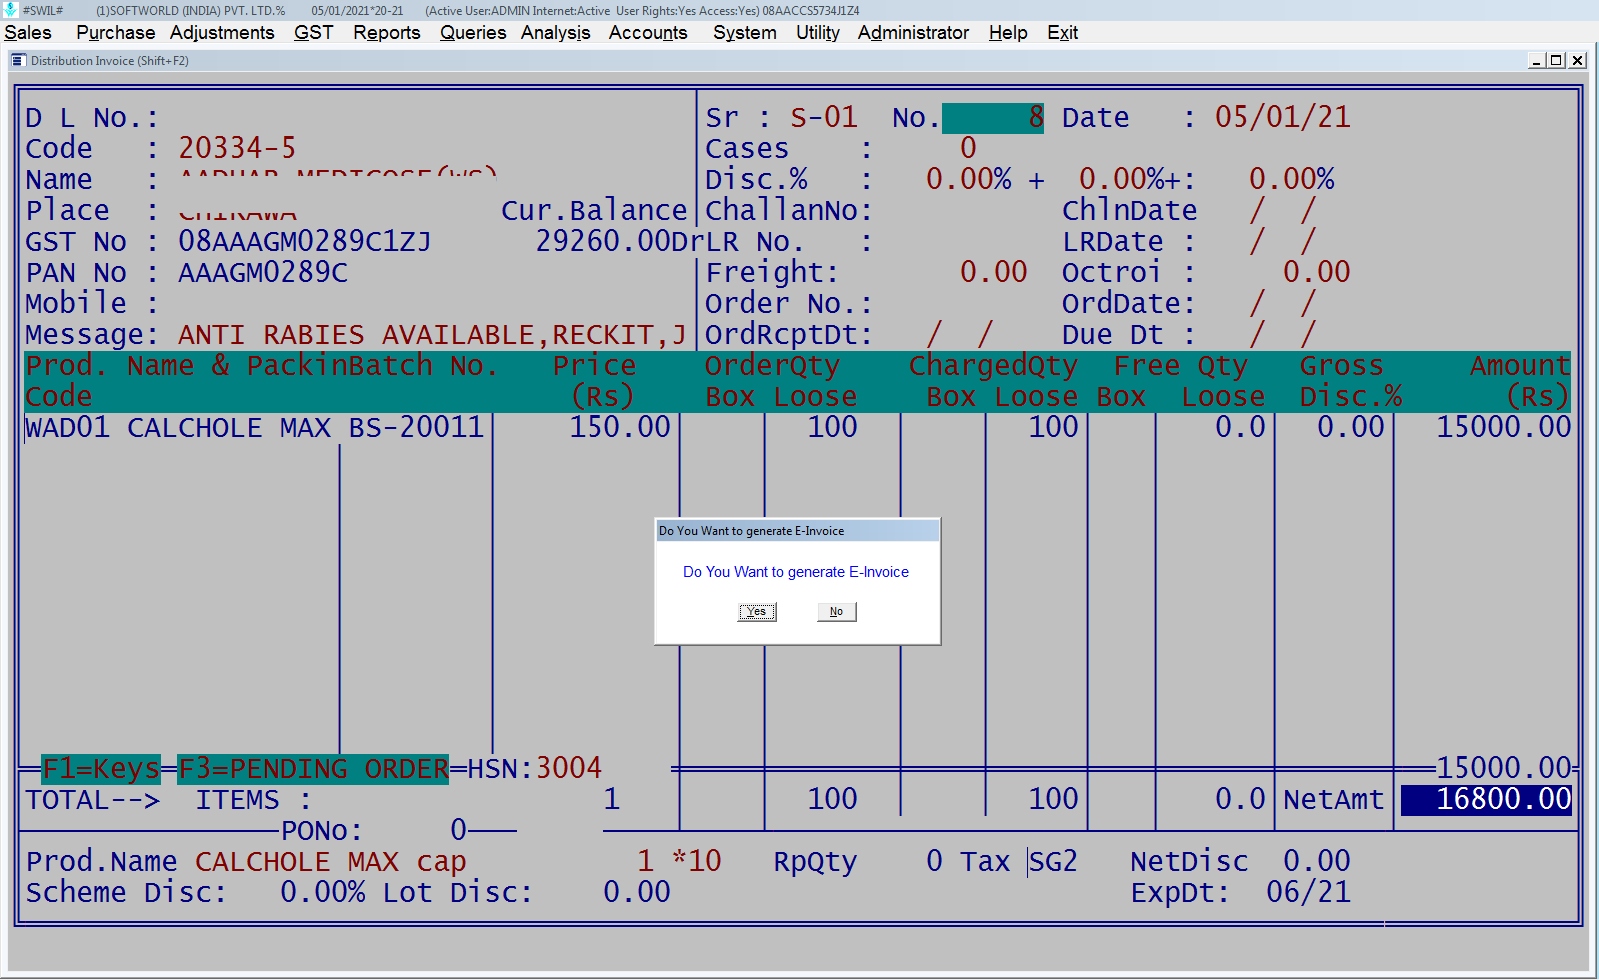
Task: Select customer code 20334-5
Action: [237, 149]
